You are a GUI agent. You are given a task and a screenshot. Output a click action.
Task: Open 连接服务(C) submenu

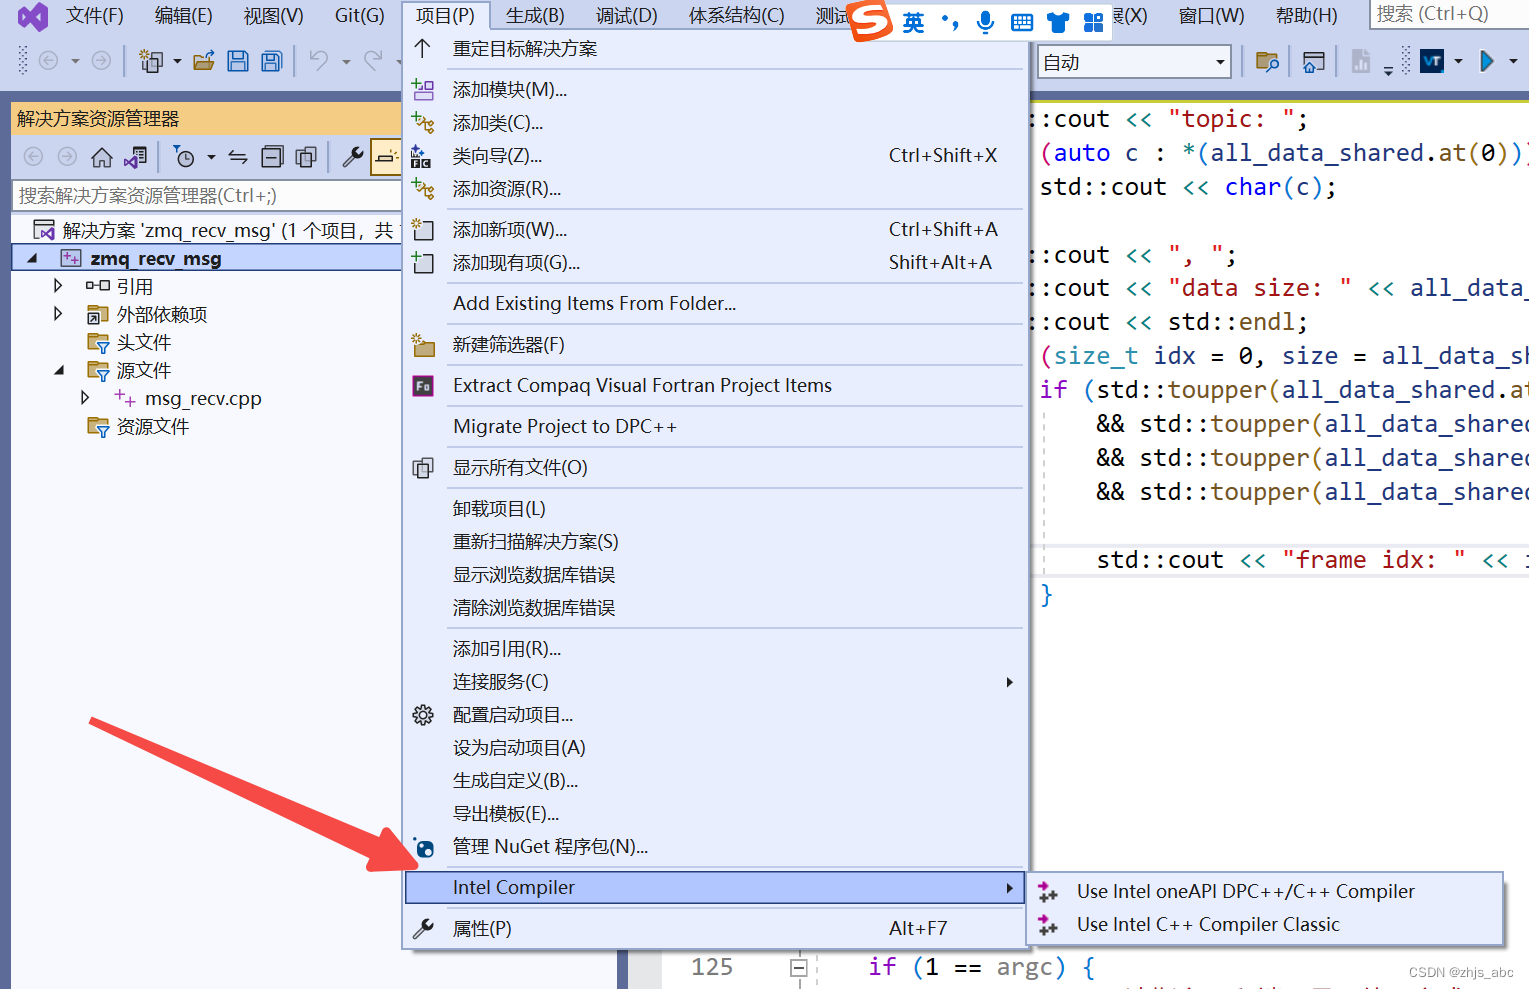pyautogui.click(x=714, y=682)
